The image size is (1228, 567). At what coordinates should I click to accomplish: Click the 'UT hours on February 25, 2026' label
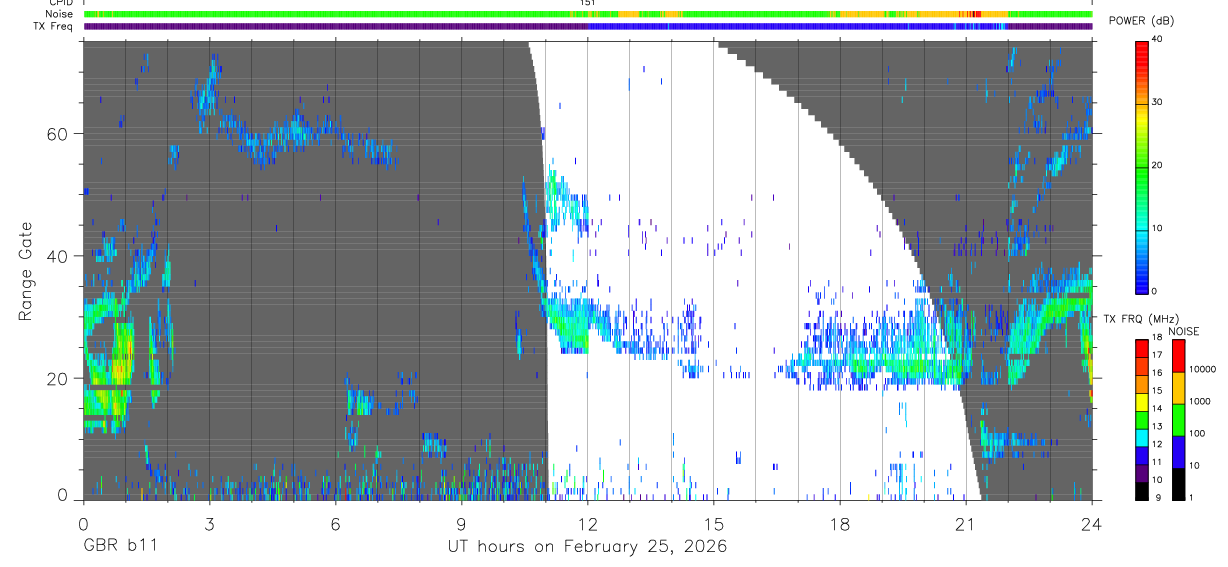587,547
